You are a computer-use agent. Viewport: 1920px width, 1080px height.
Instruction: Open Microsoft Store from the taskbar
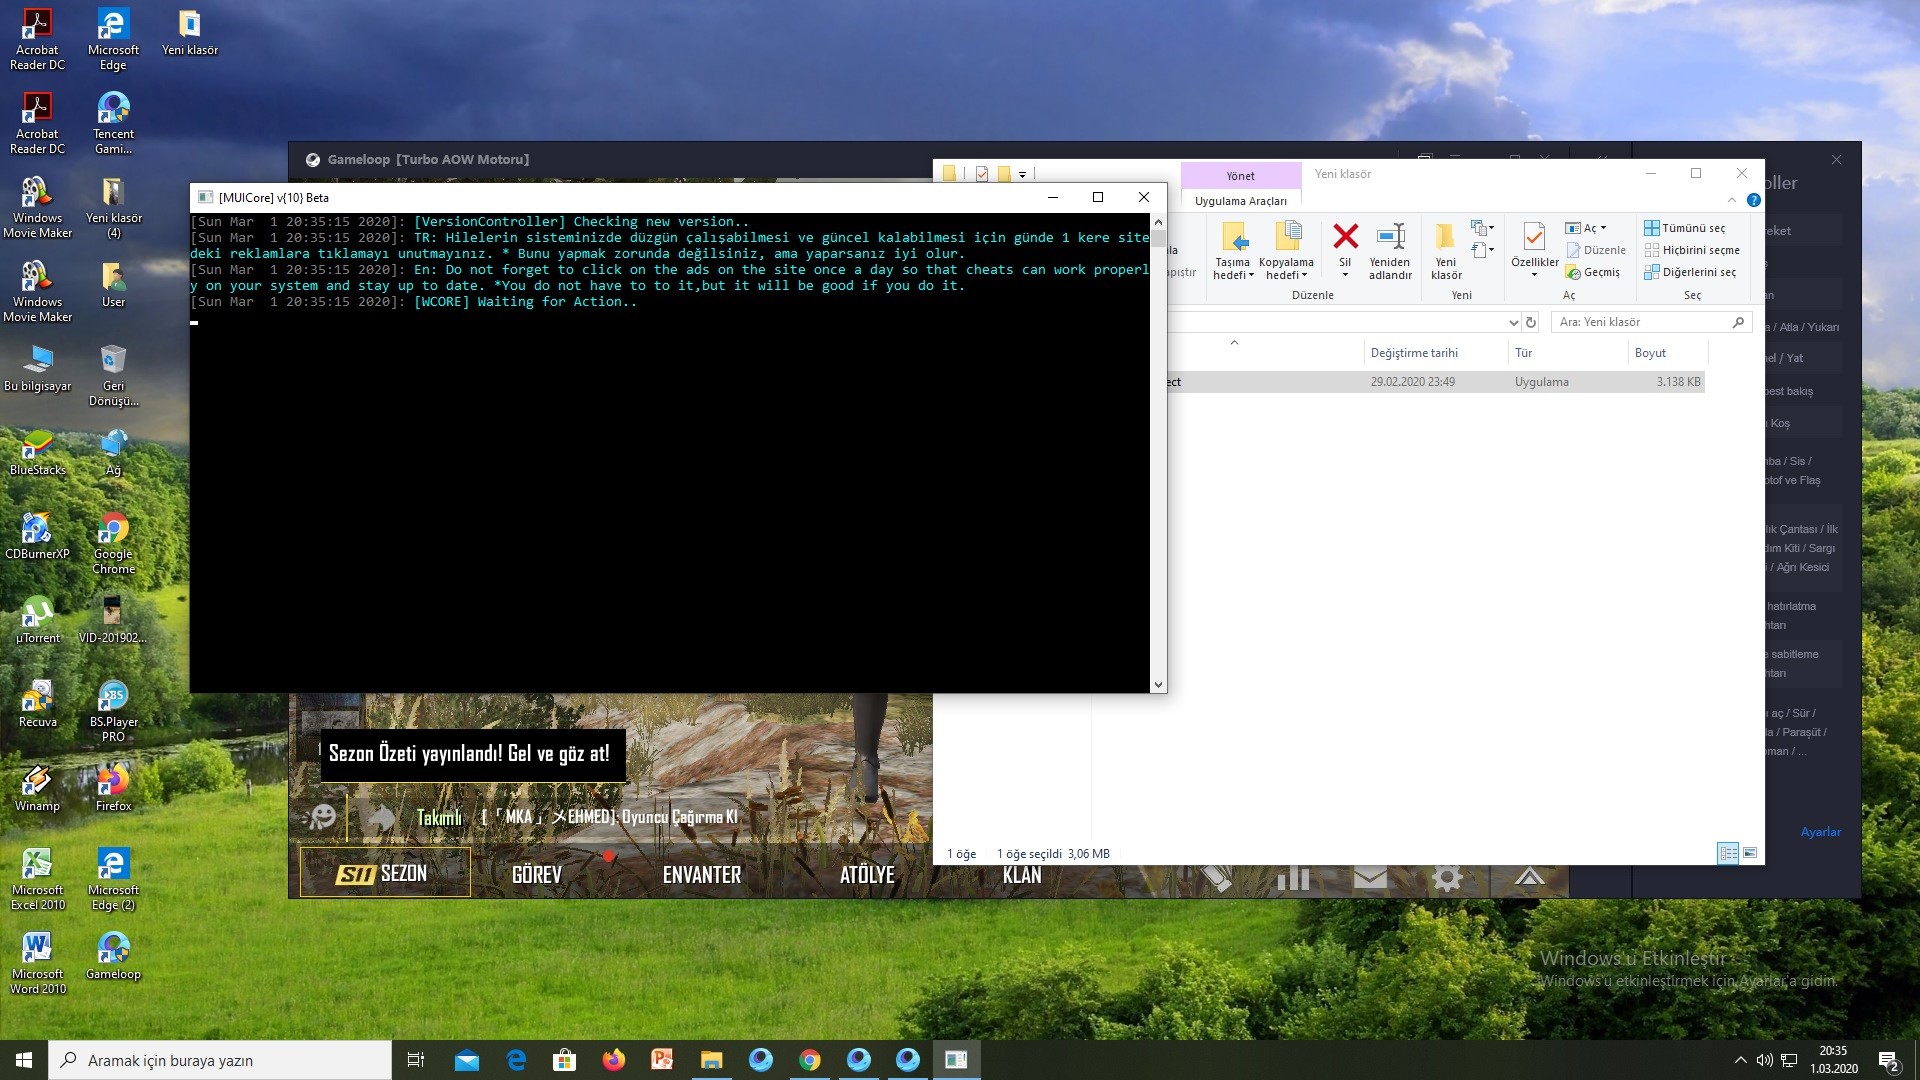pyautogui.click(x=565, y=1060)
